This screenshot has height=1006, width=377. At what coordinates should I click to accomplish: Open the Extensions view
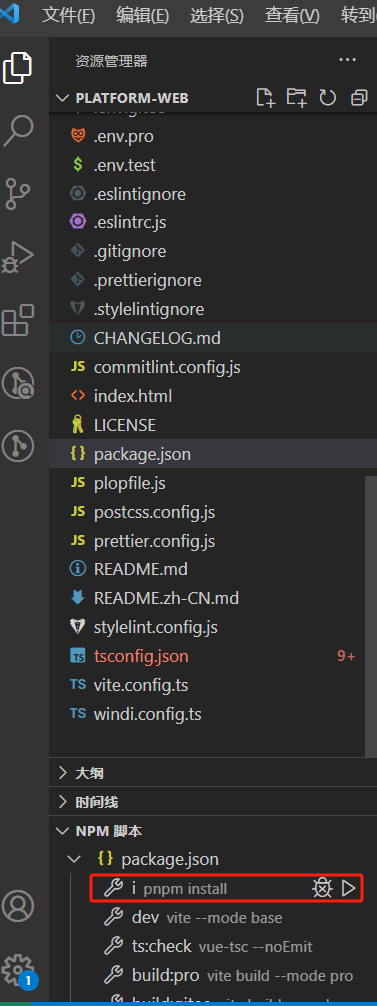pos(17,320)
